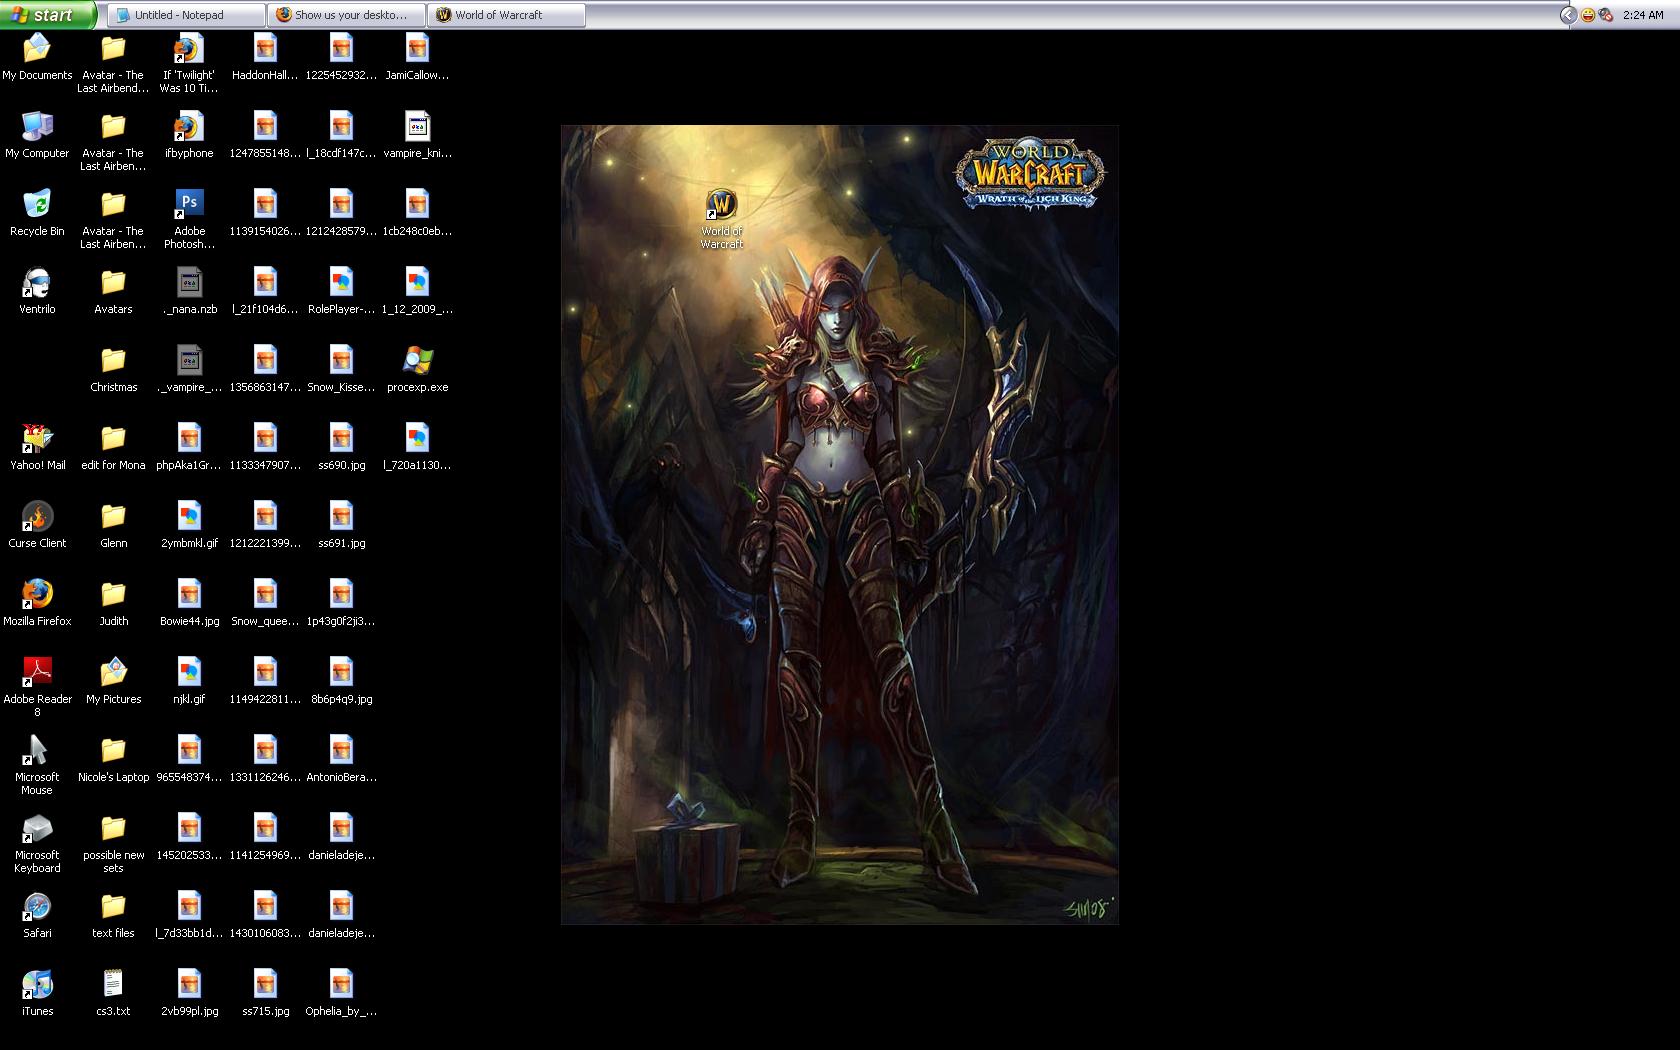1680x1050 pixels.
Task: Select the JamiCallow image file
Action: [417, 57]
